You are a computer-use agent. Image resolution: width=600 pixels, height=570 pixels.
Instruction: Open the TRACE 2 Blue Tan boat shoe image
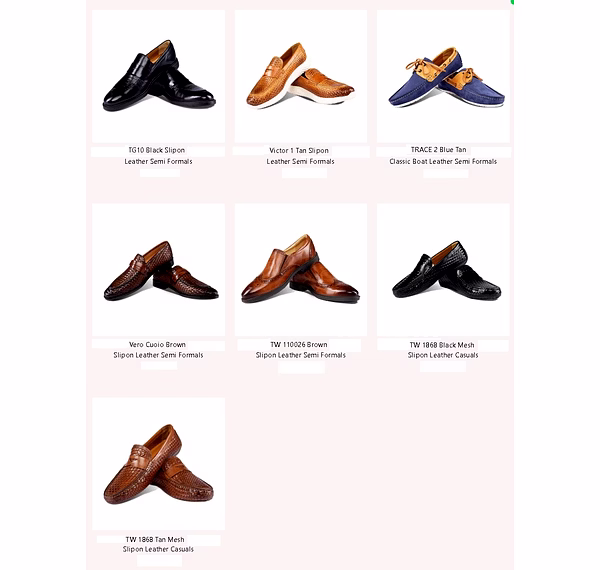point(443,77)
